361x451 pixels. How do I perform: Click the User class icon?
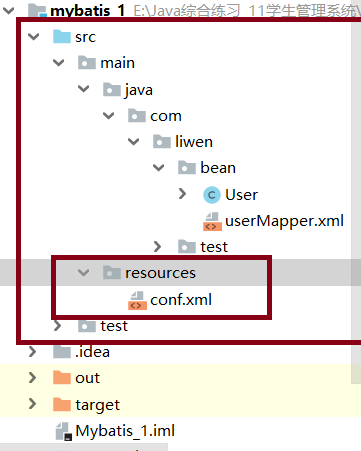click(212, 195)
